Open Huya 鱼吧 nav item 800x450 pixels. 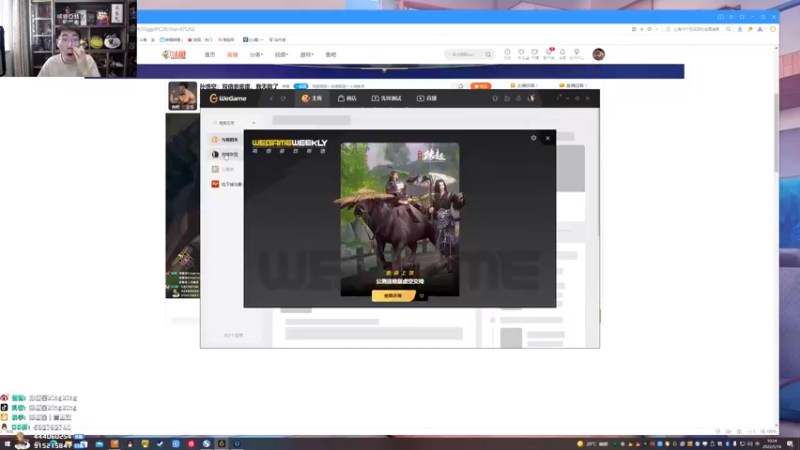[x=331, y=55]
